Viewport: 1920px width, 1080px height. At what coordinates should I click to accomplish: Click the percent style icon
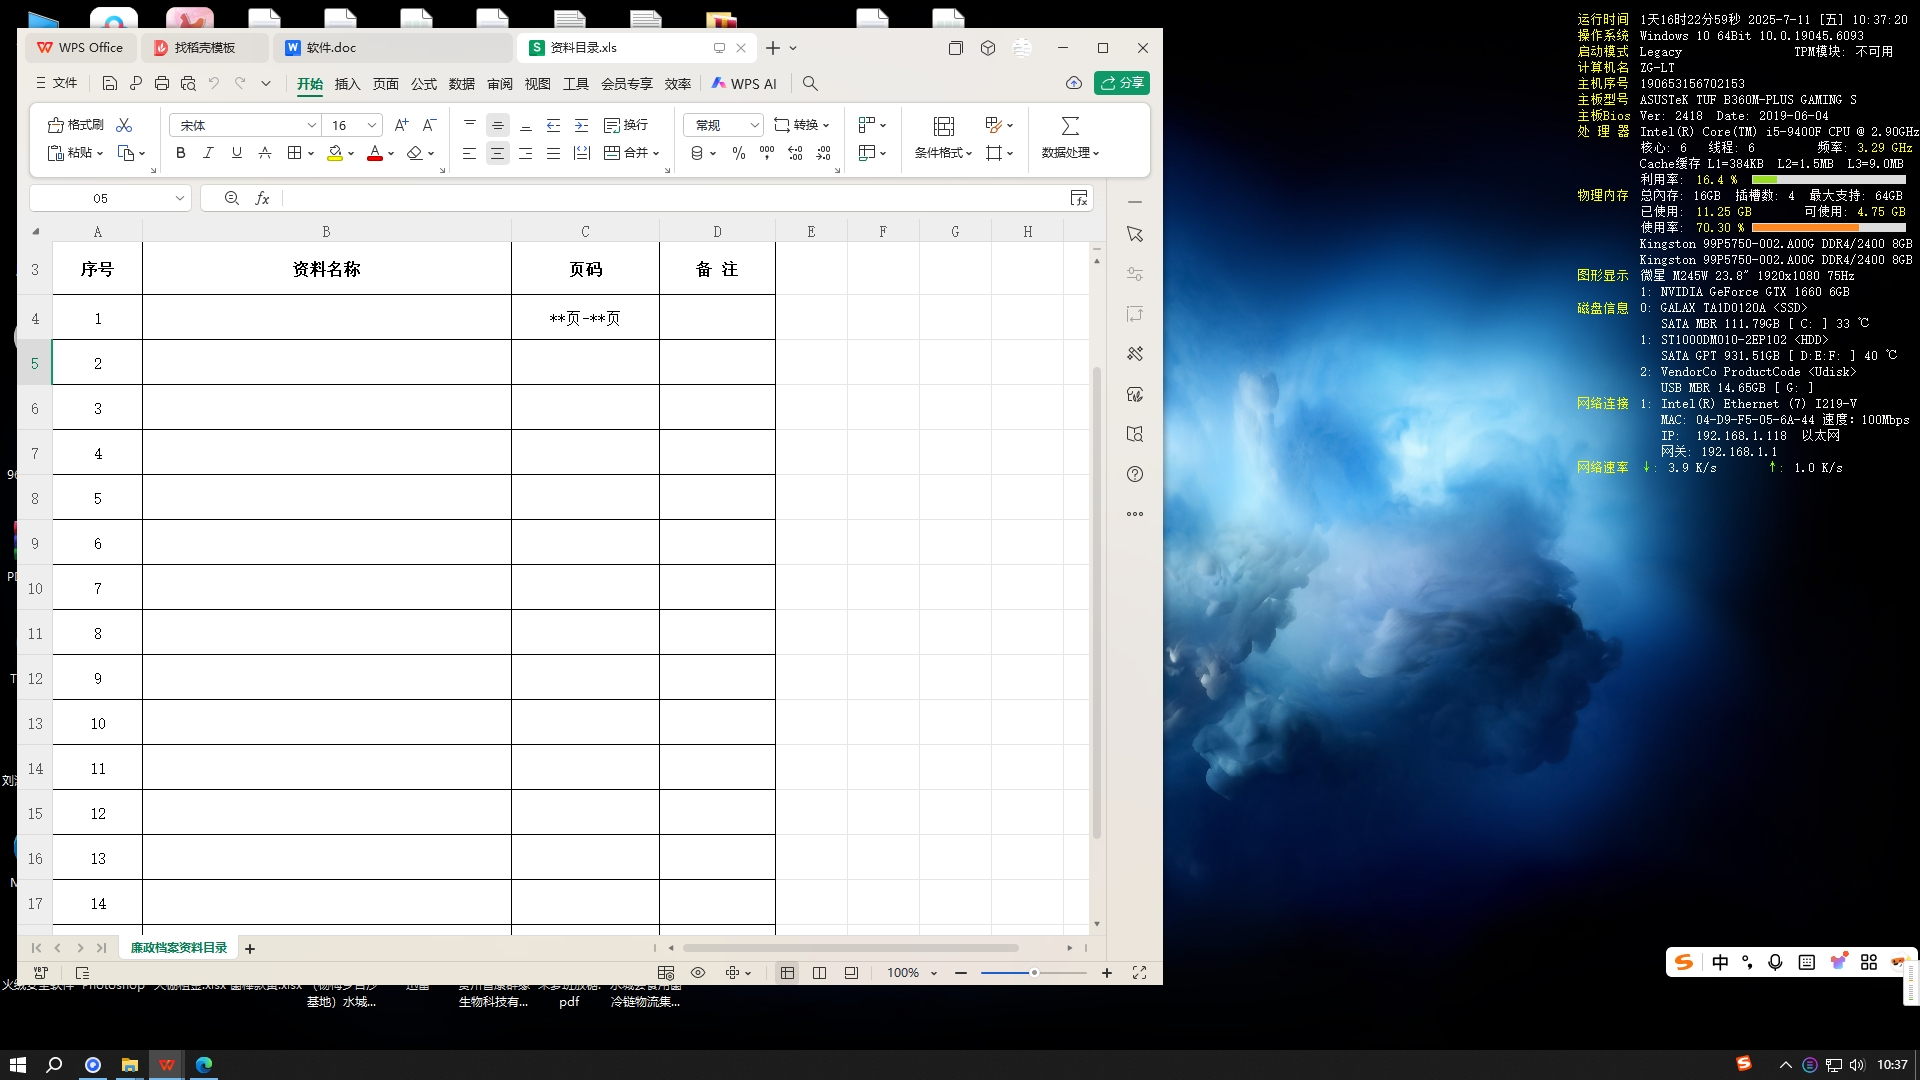[x=739, y=153]
